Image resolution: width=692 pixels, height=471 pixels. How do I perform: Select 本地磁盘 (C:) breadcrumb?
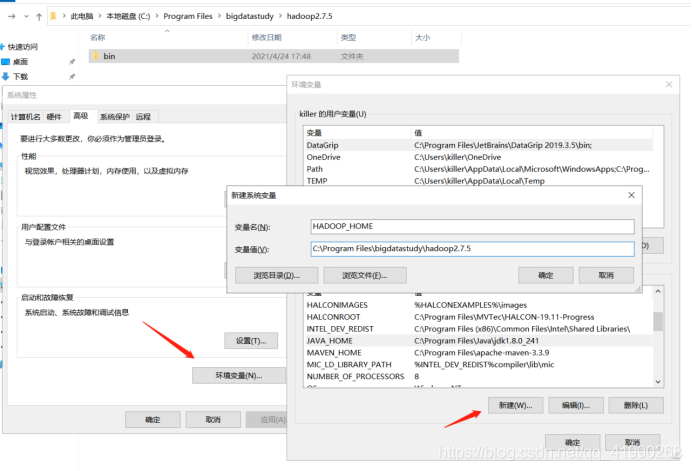tap(128, 16)
